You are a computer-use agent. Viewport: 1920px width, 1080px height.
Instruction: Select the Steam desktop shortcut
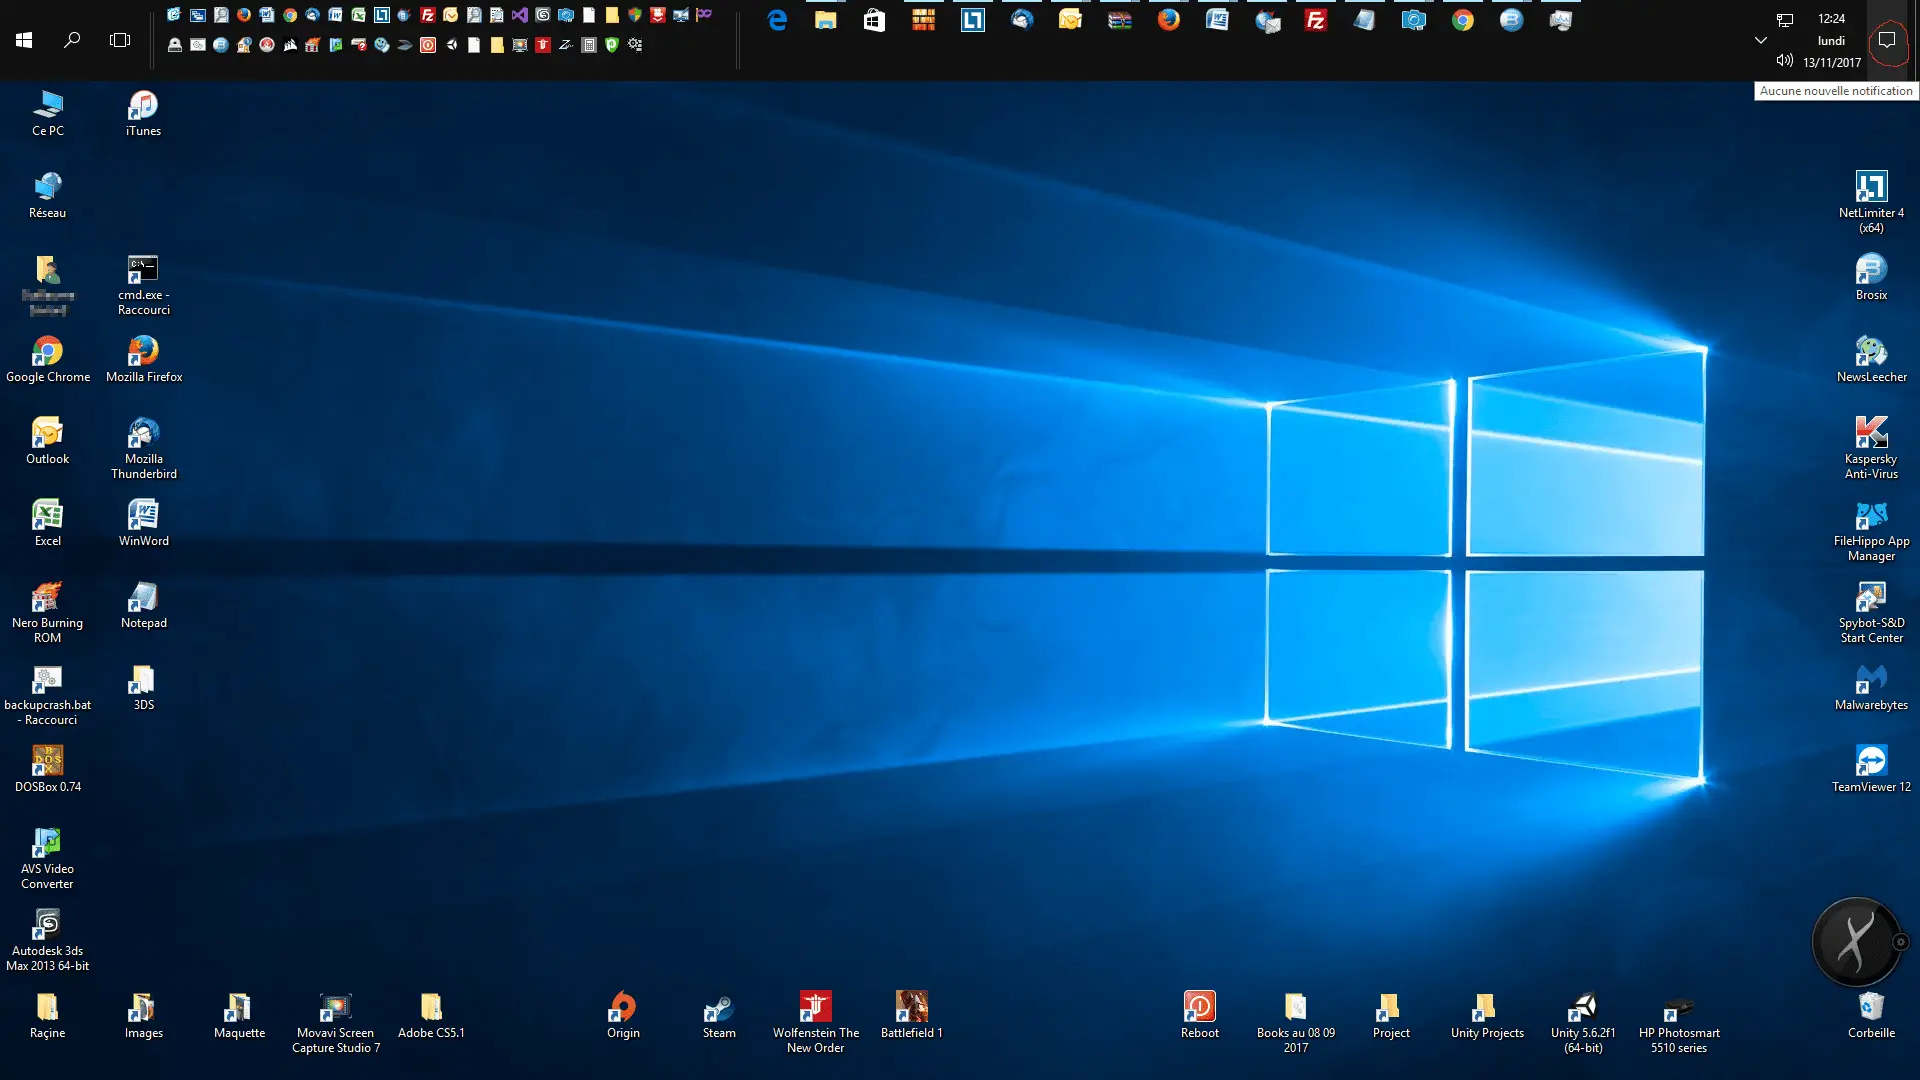719,1015
